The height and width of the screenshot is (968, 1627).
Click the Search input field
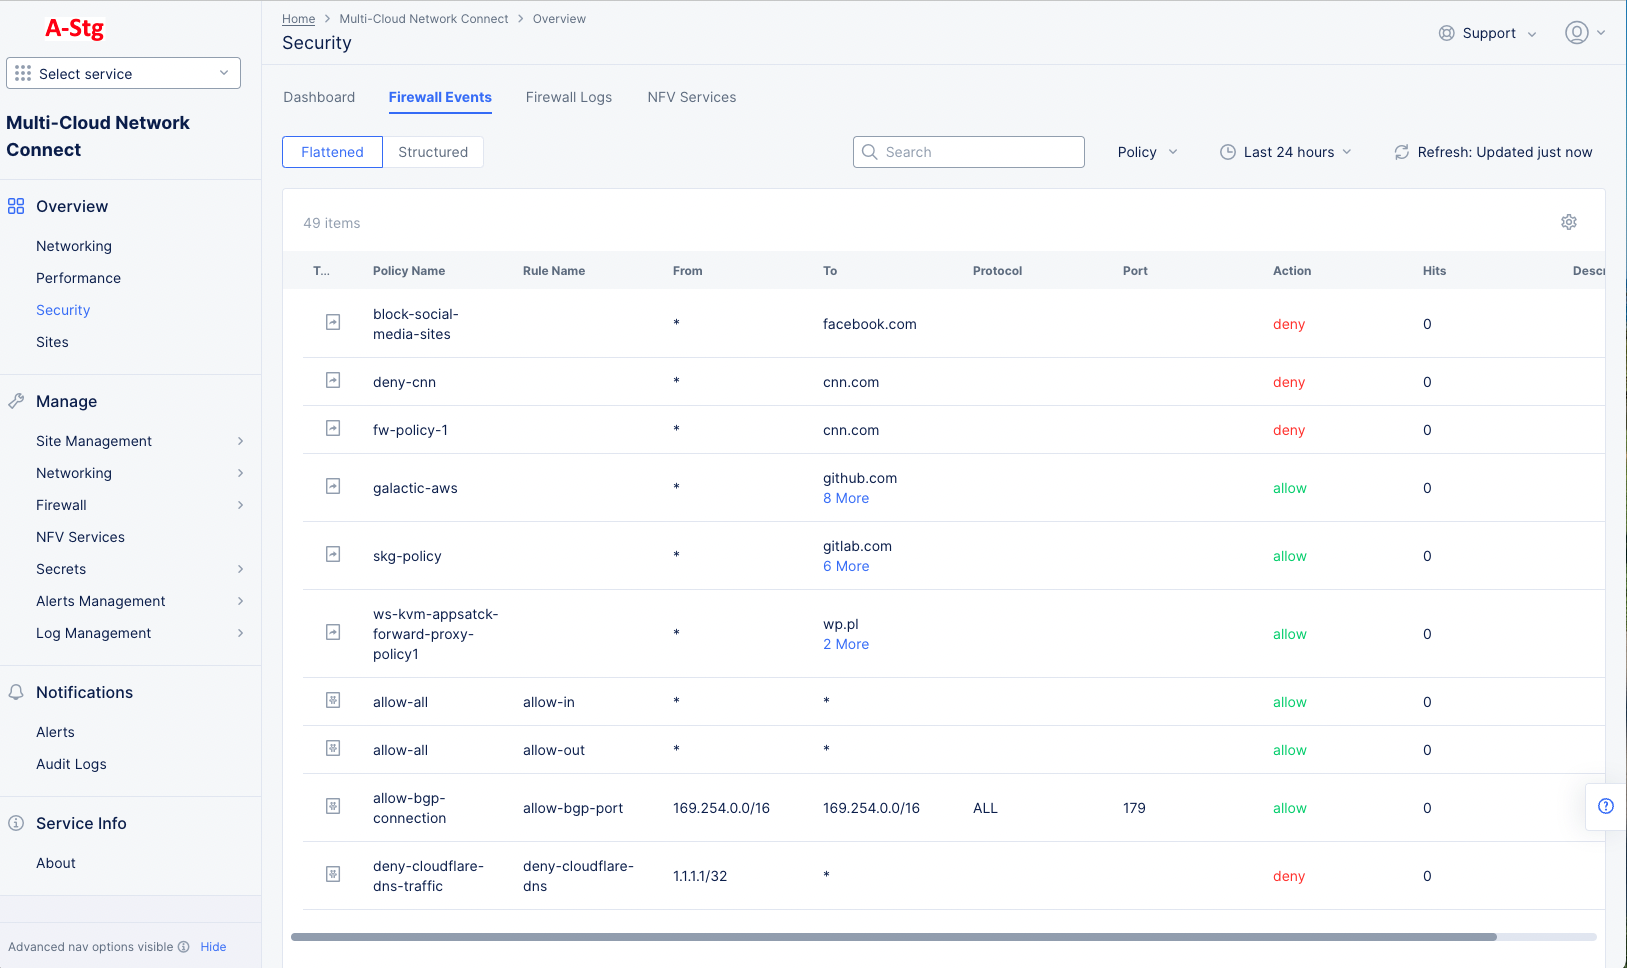969,152
